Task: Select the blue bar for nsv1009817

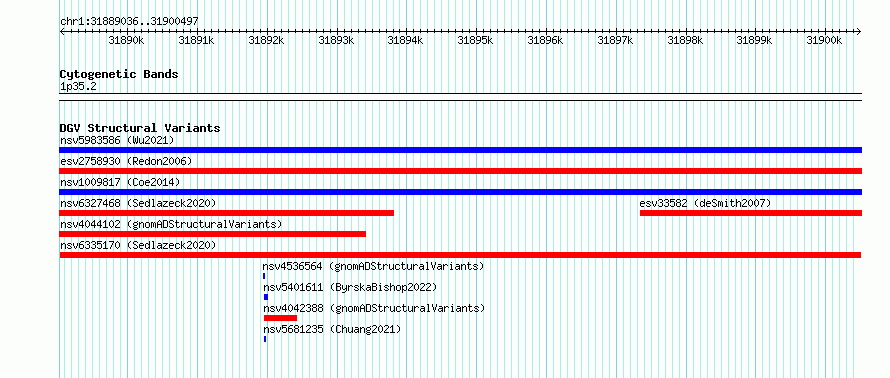Action: pyautogui.click(x=460, y=192)
